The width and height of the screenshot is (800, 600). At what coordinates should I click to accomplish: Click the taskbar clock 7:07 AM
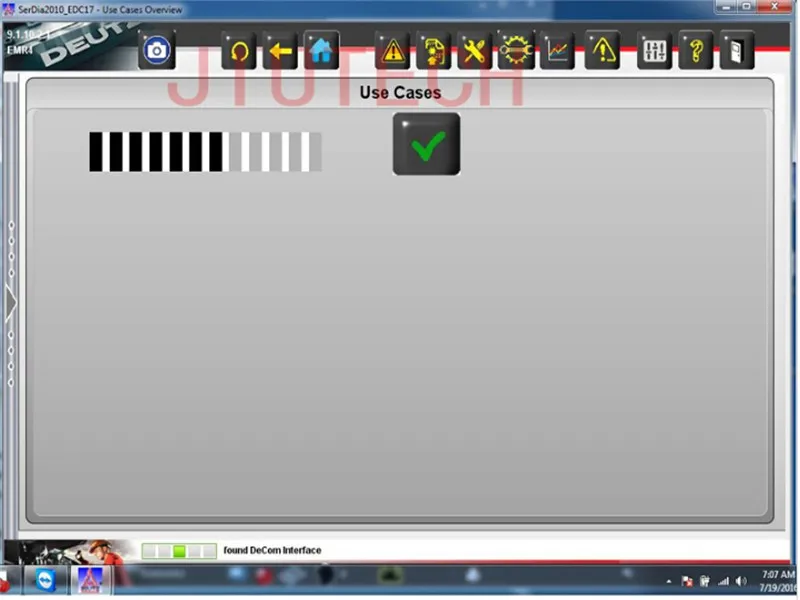(x=777, y=575)
